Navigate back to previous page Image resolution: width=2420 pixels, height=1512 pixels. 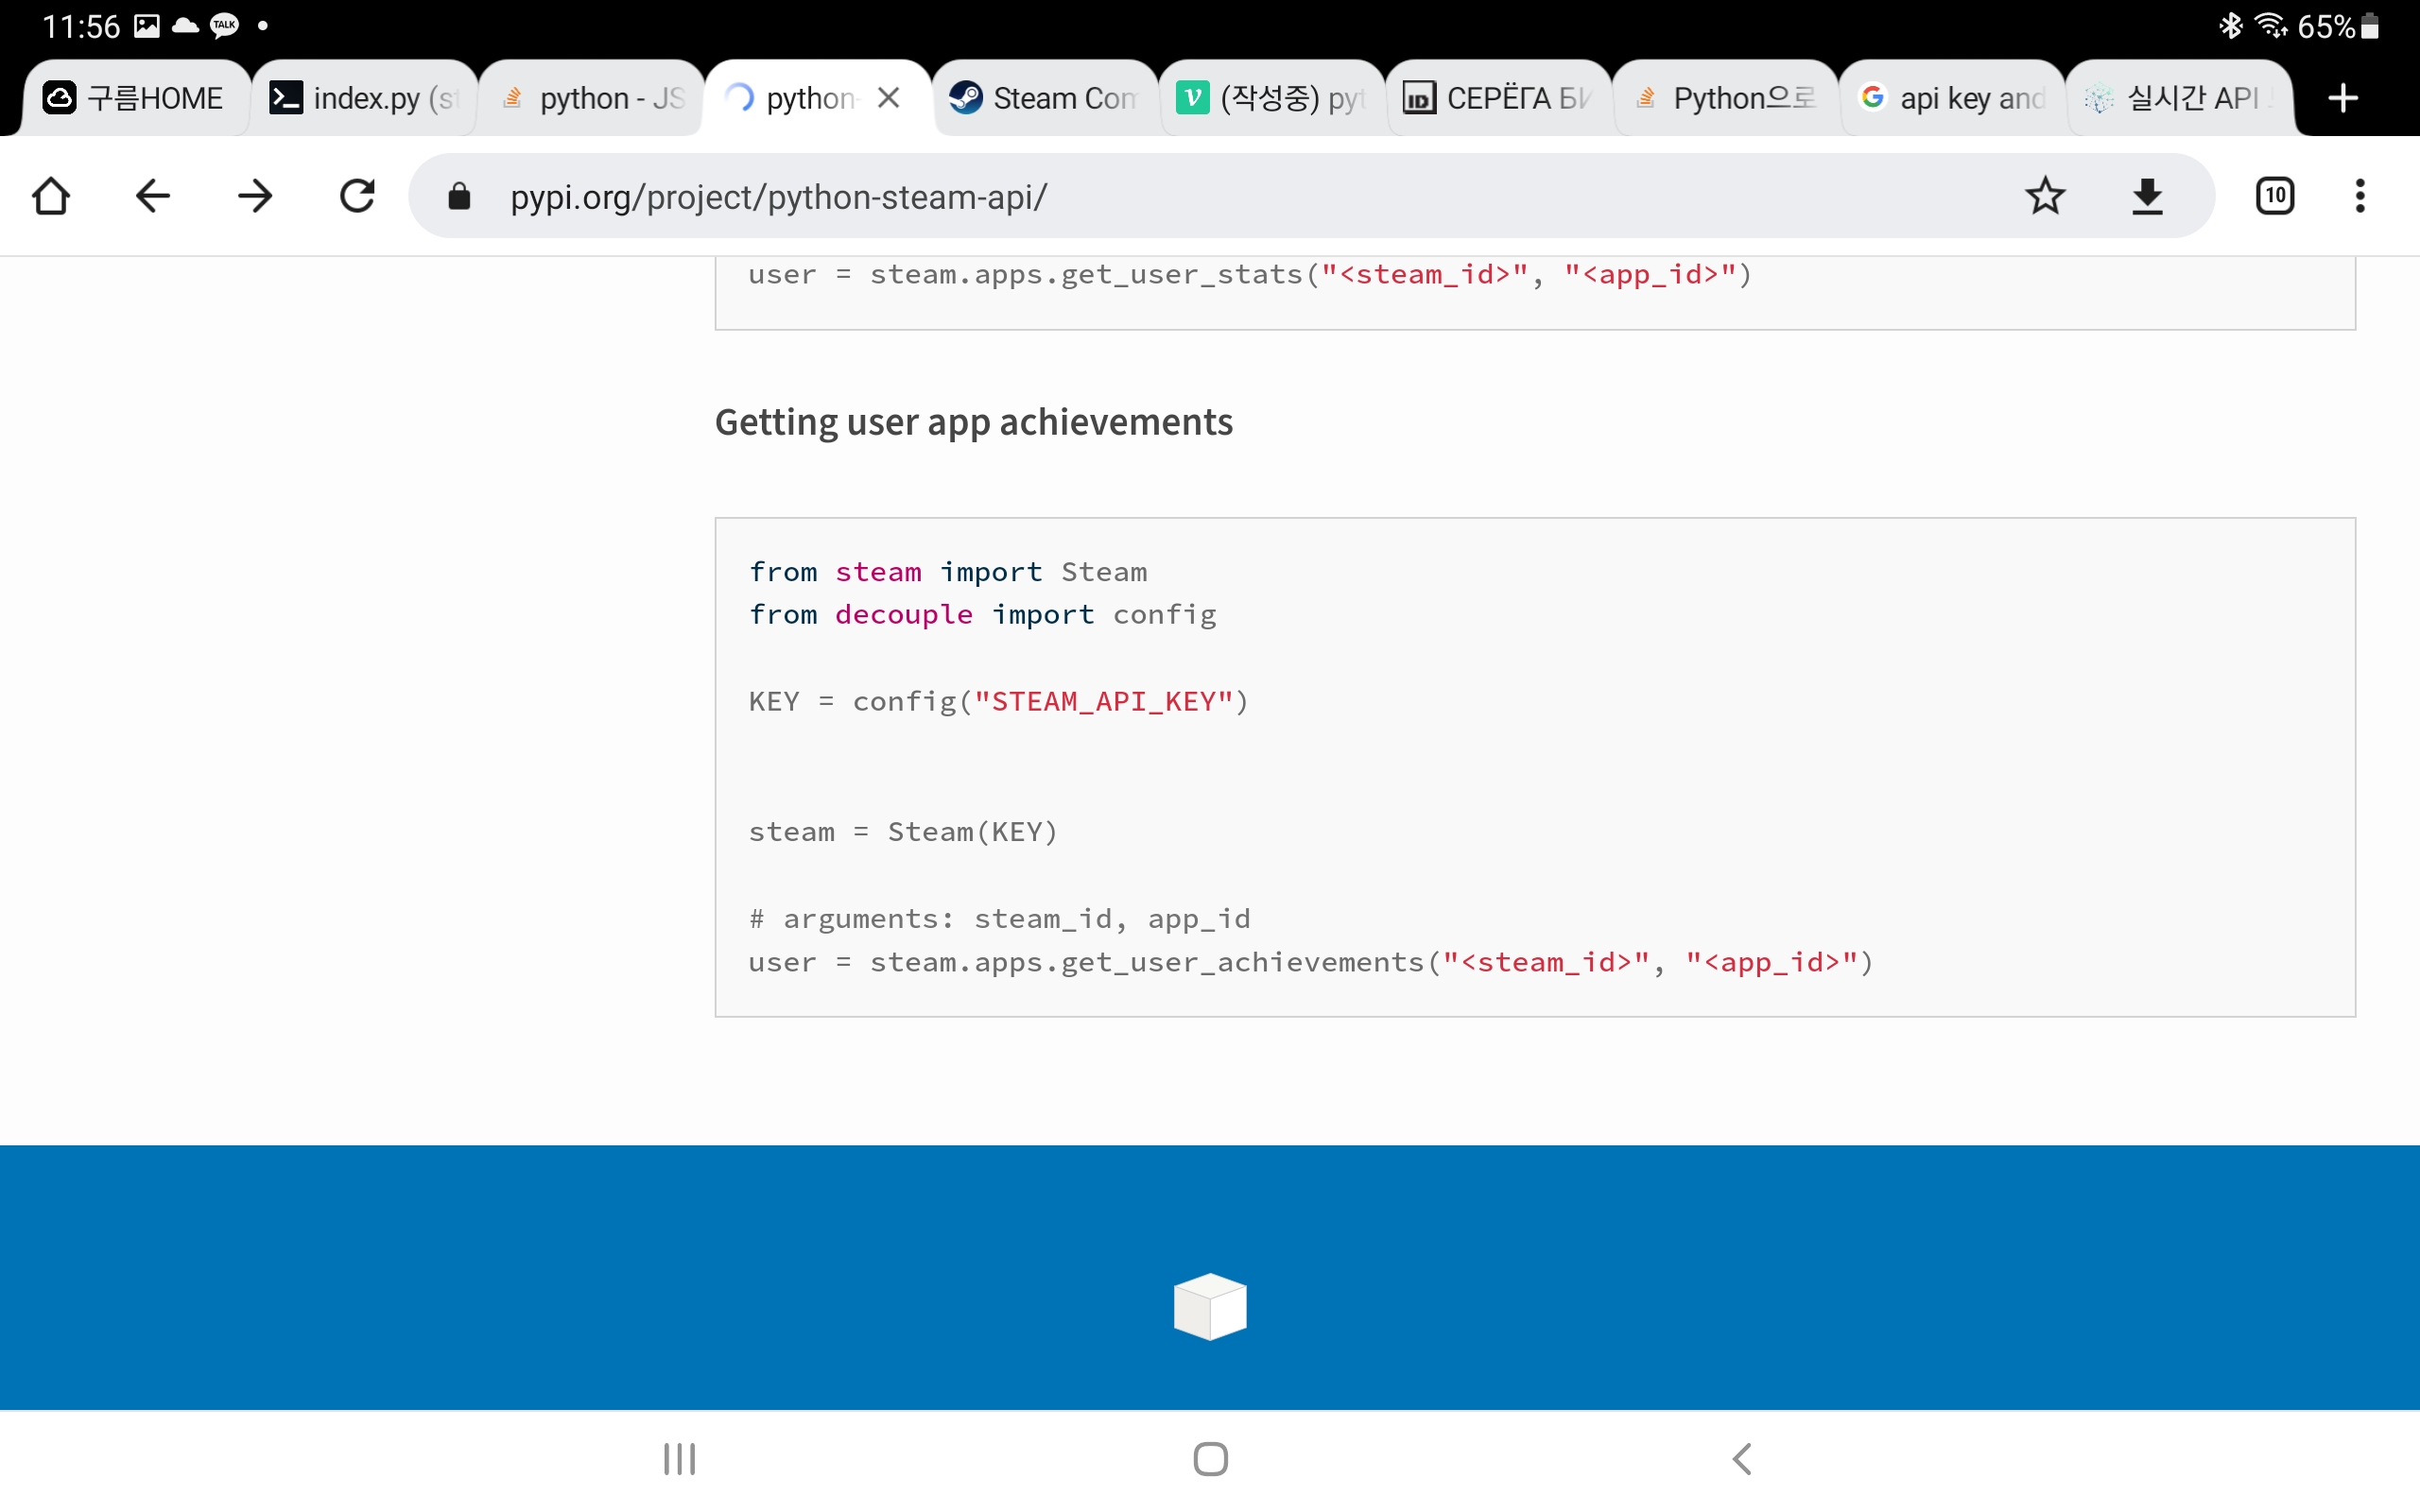153,196
